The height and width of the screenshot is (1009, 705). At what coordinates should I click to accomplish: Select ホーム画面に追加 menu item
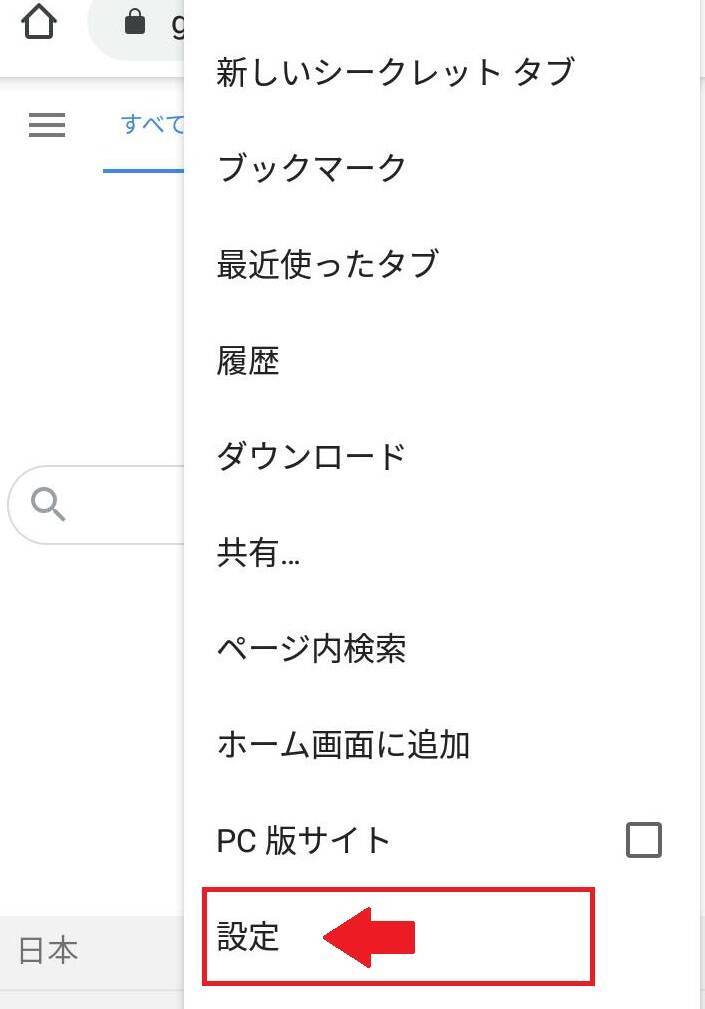point(343,745)
